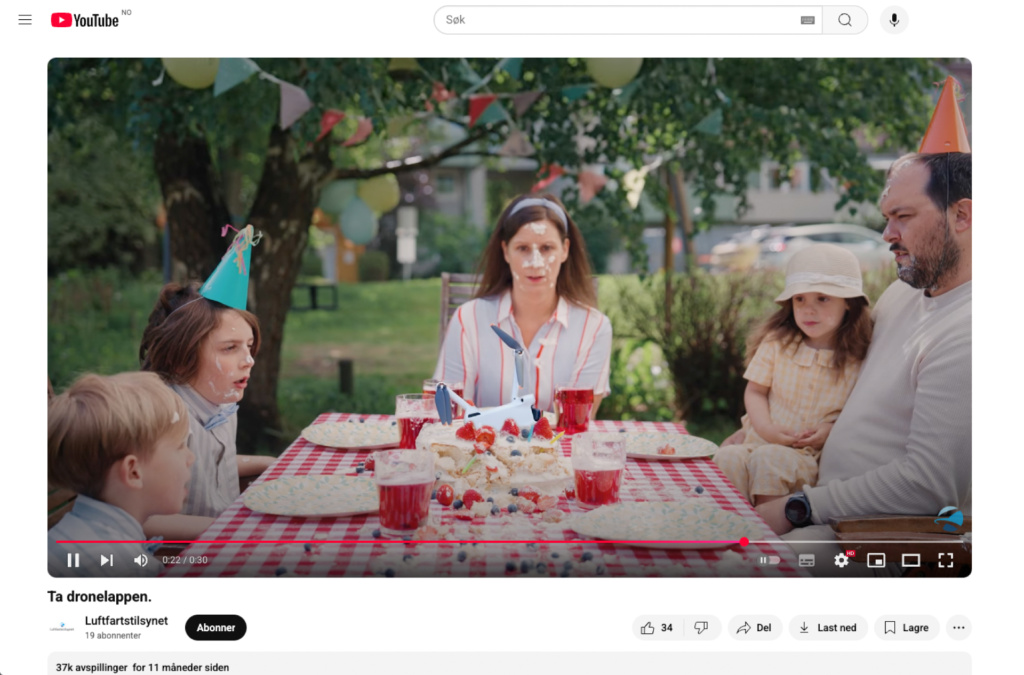Dislike the video
This screenshot has height=675, width=1024.
(701, 627)
